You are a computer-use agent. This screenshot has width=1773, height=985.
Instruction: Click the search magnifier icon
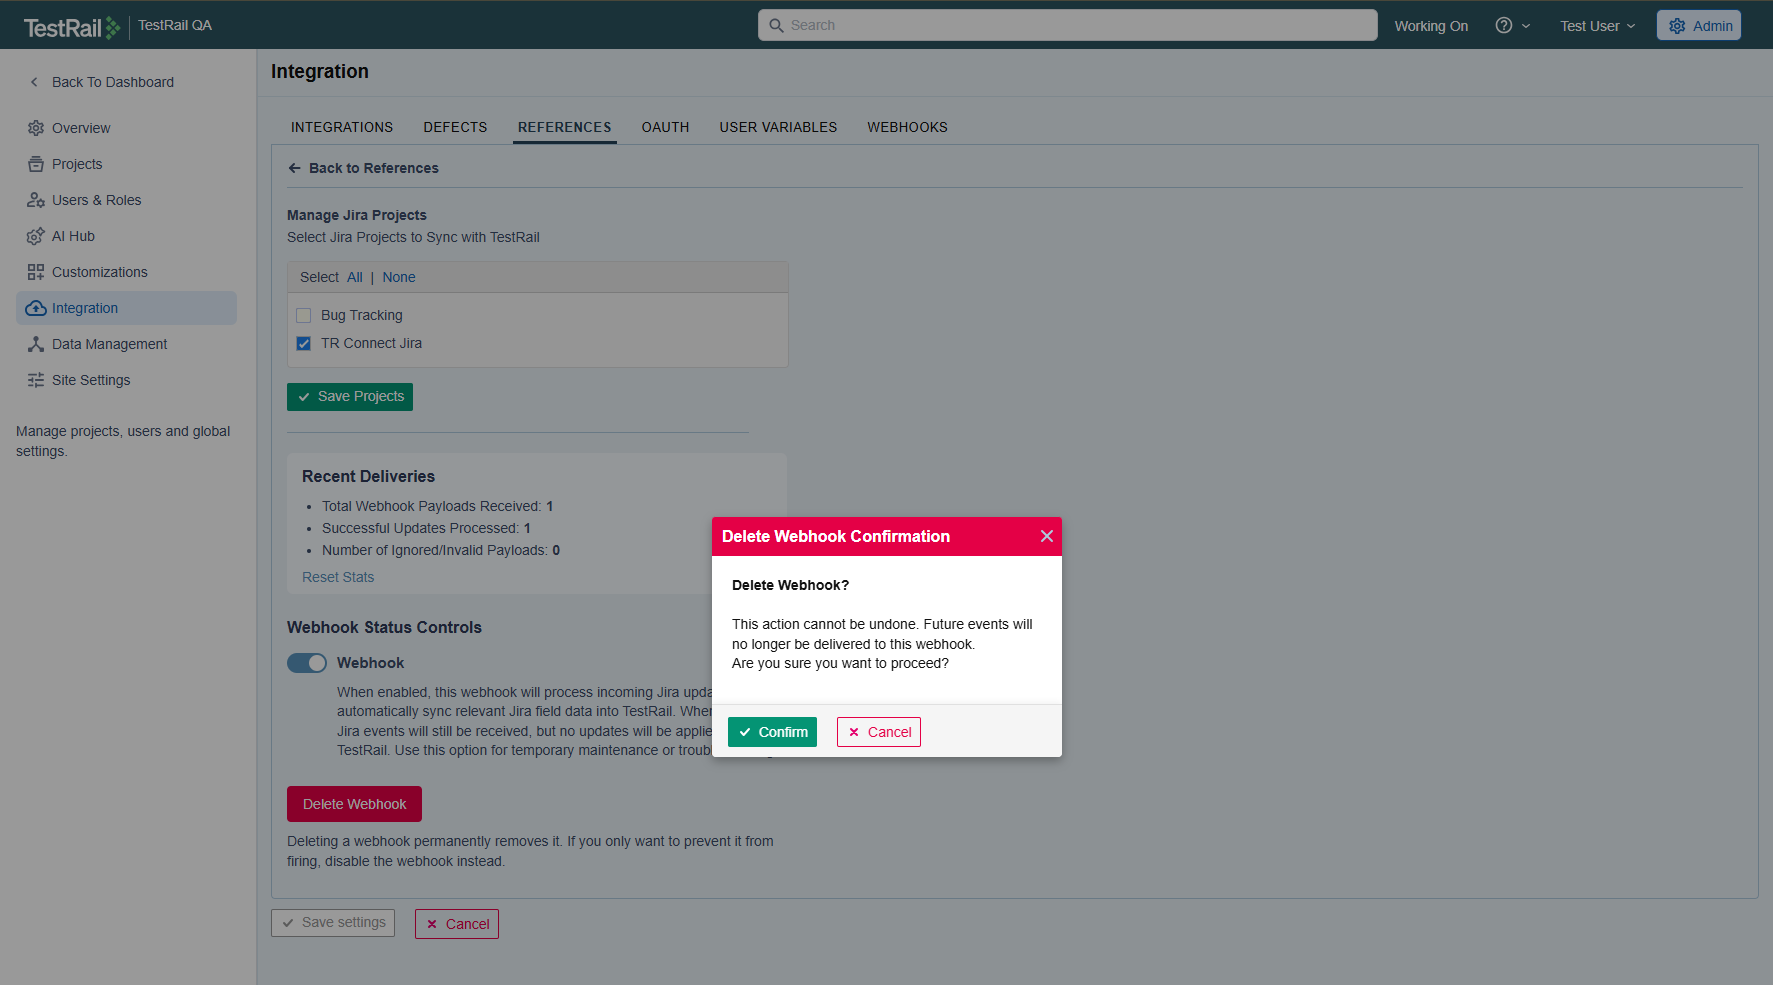point(776,25)
